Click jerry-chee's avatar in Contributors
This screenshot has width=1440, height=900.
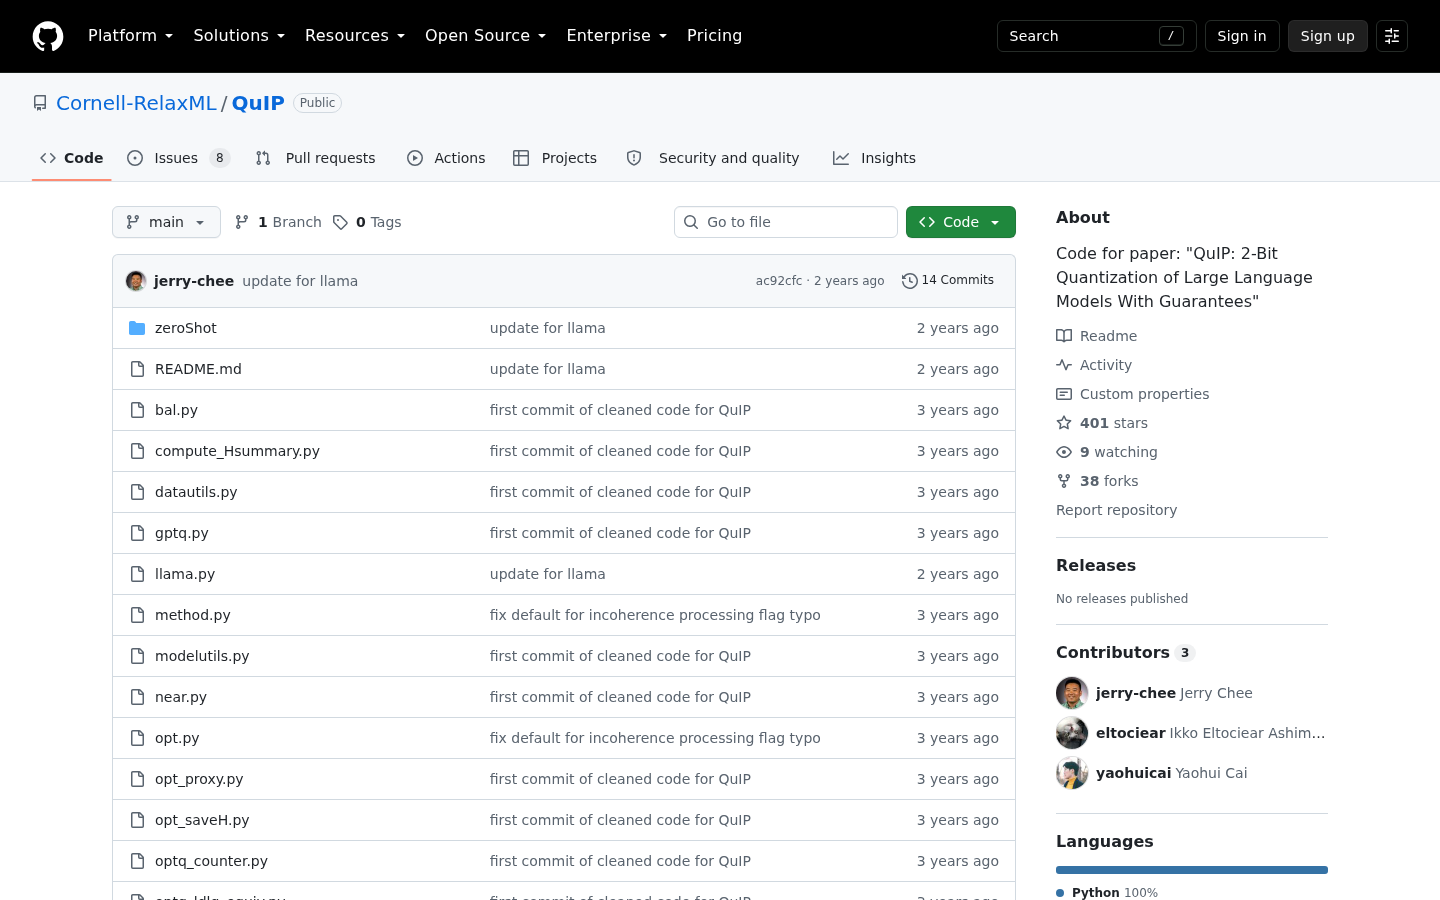click(1072, 693)
